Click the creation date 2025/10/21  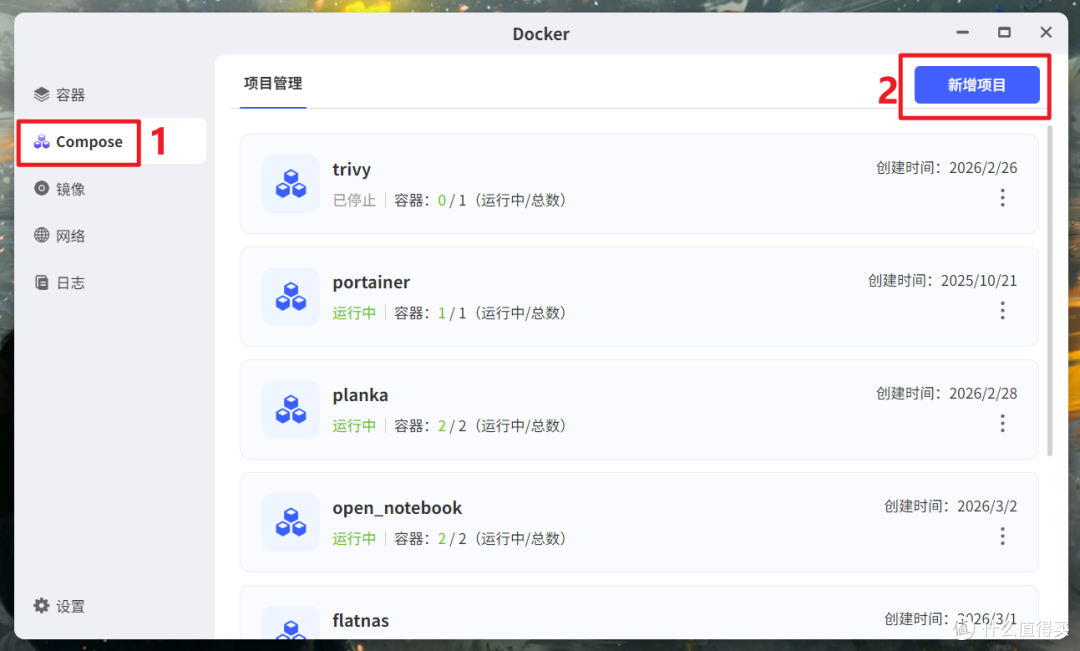click(979, 280)
